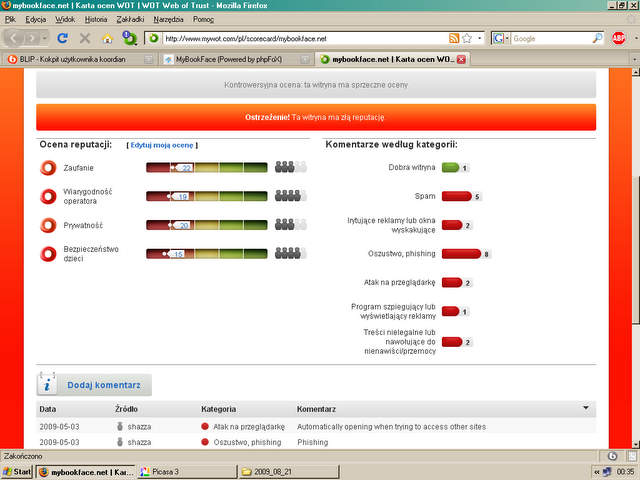
Task: Open the Plik menu
Action: point(10,19)
